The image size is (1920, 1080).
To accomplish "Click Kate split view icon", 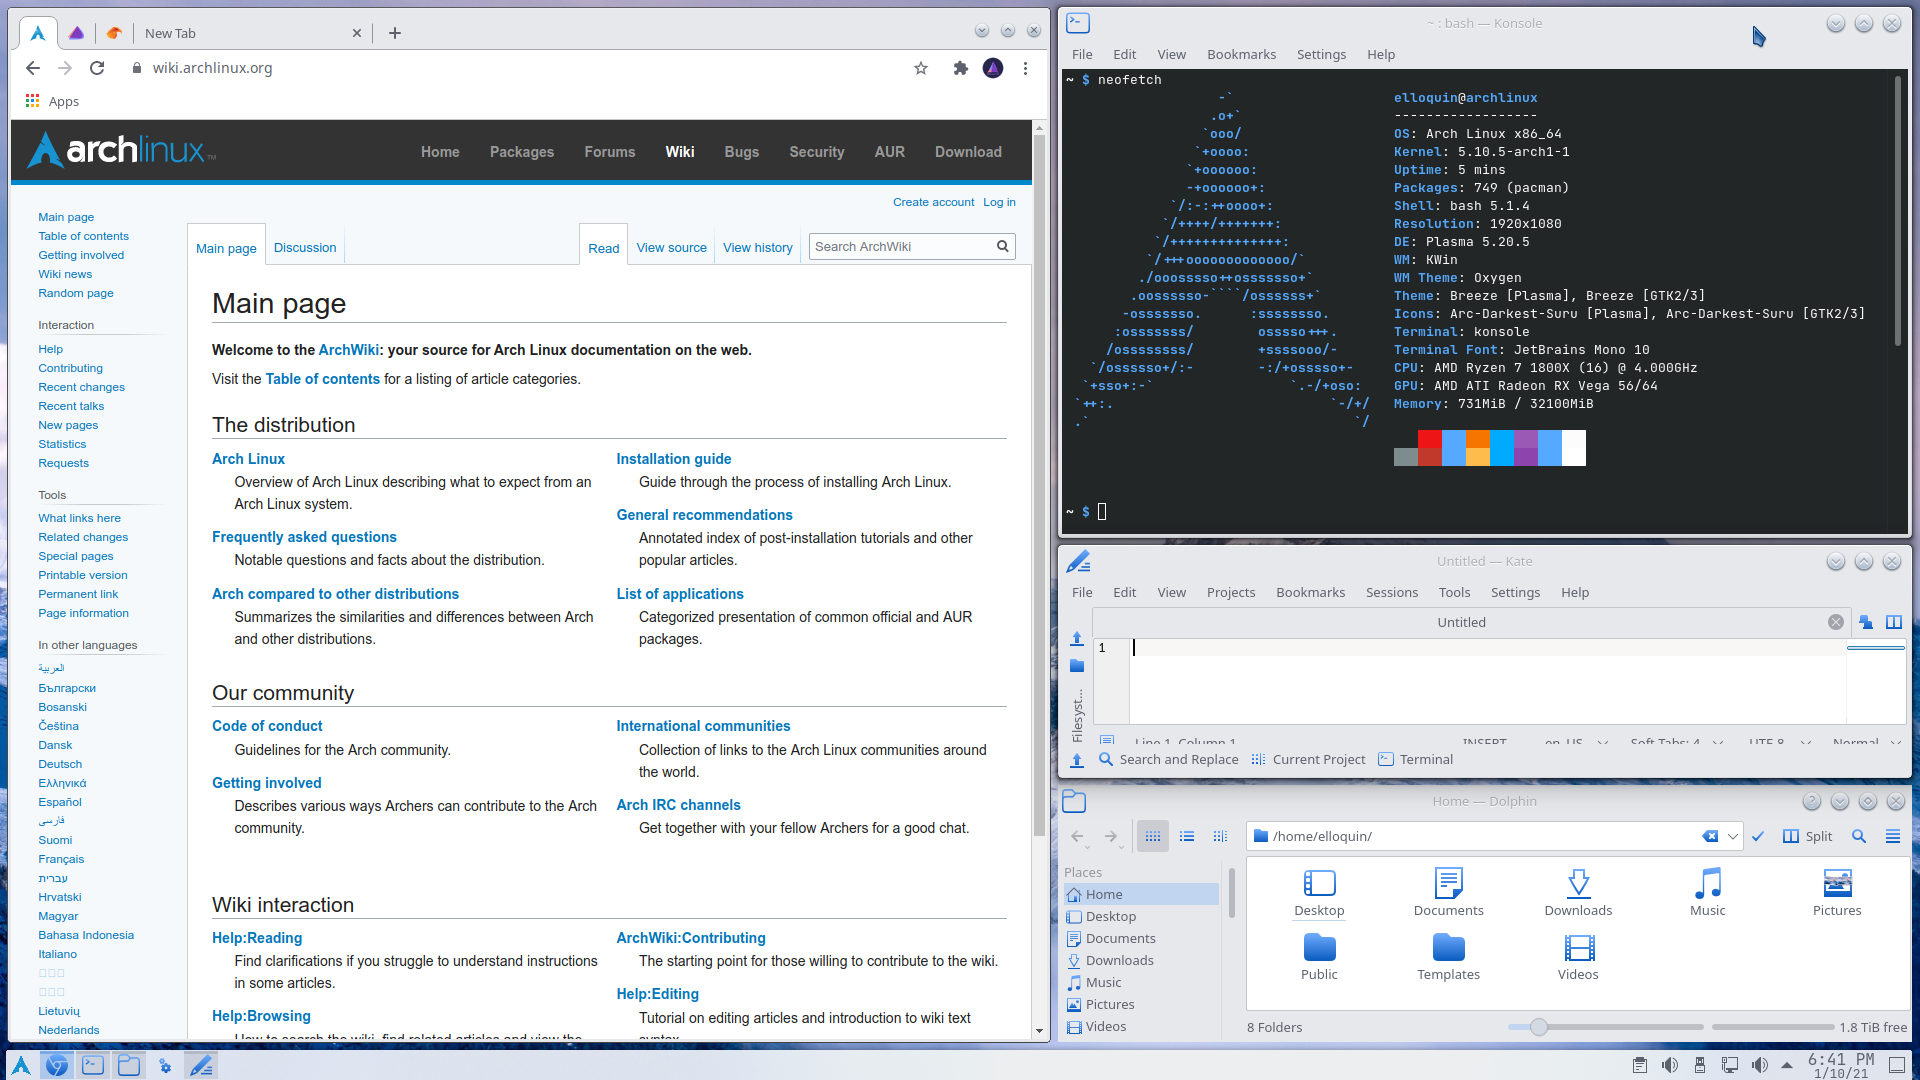I will pyautogui.click(x=1893, y=622).
